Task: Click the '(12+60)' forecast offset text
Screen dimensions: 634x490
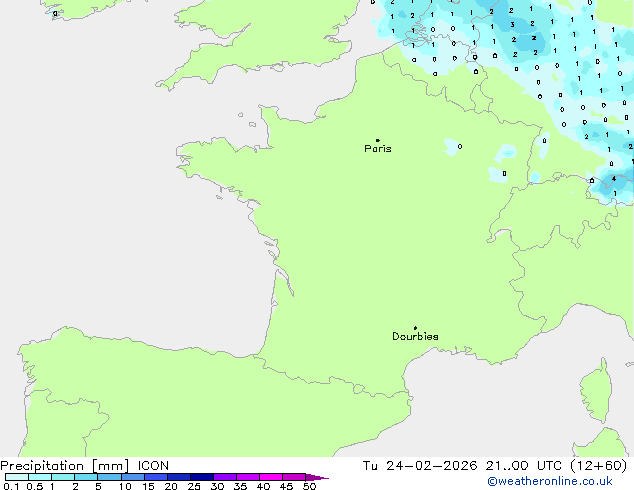Action: [x=598, y=466]
